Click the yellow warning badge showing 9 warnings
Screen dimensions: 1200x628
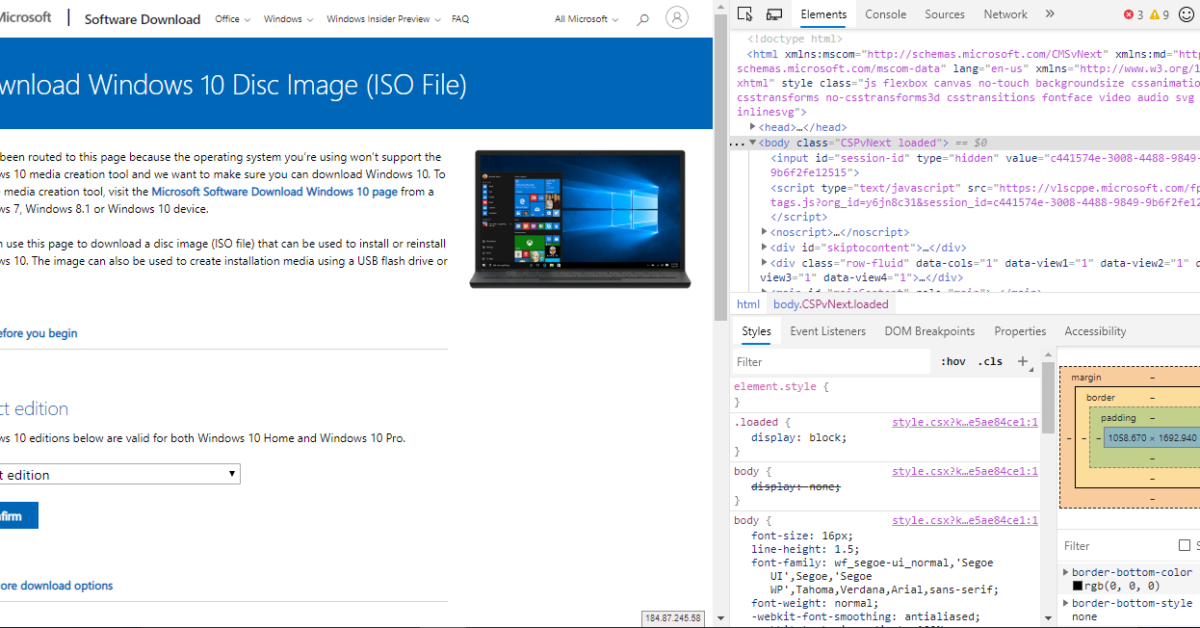1153,14
